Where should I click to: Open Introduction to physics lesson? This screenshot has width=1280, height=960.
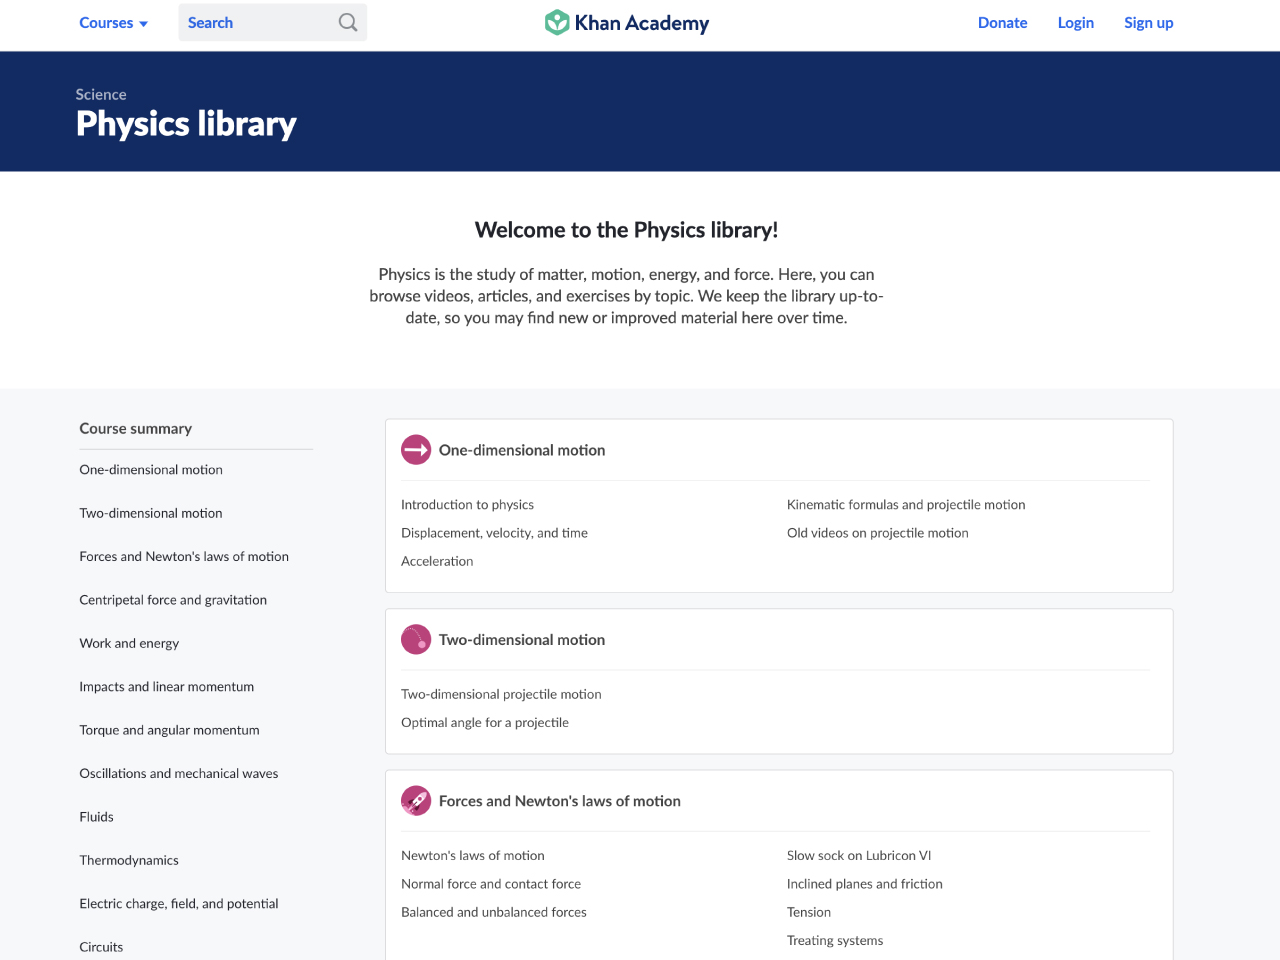[467, 504]
